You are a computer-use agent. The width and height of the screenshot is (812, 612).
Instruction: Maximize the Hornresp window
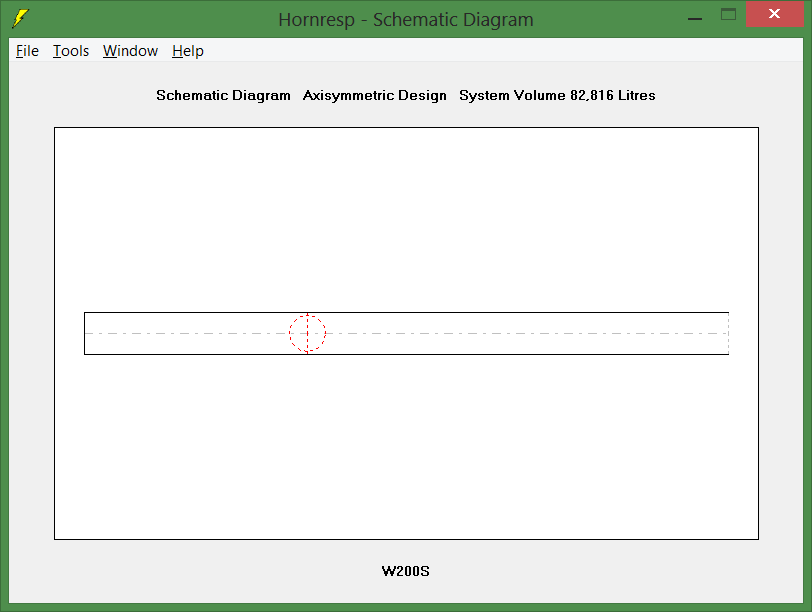point(728,14)
